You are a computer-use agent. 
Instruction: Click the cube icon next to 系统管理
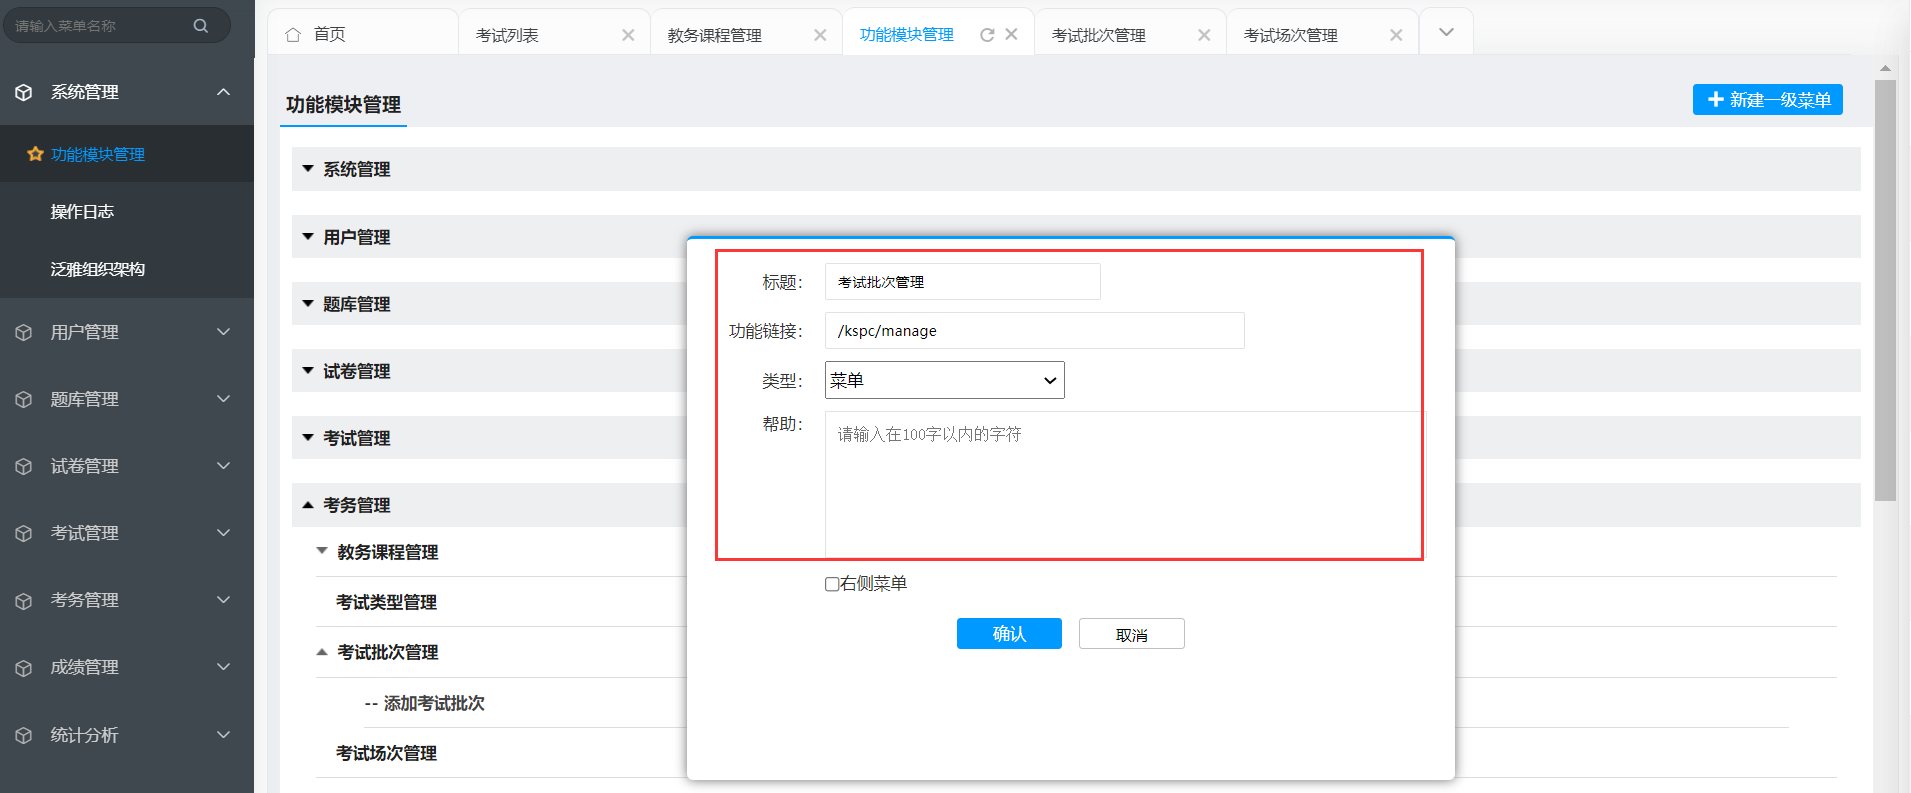click(24, 92)
